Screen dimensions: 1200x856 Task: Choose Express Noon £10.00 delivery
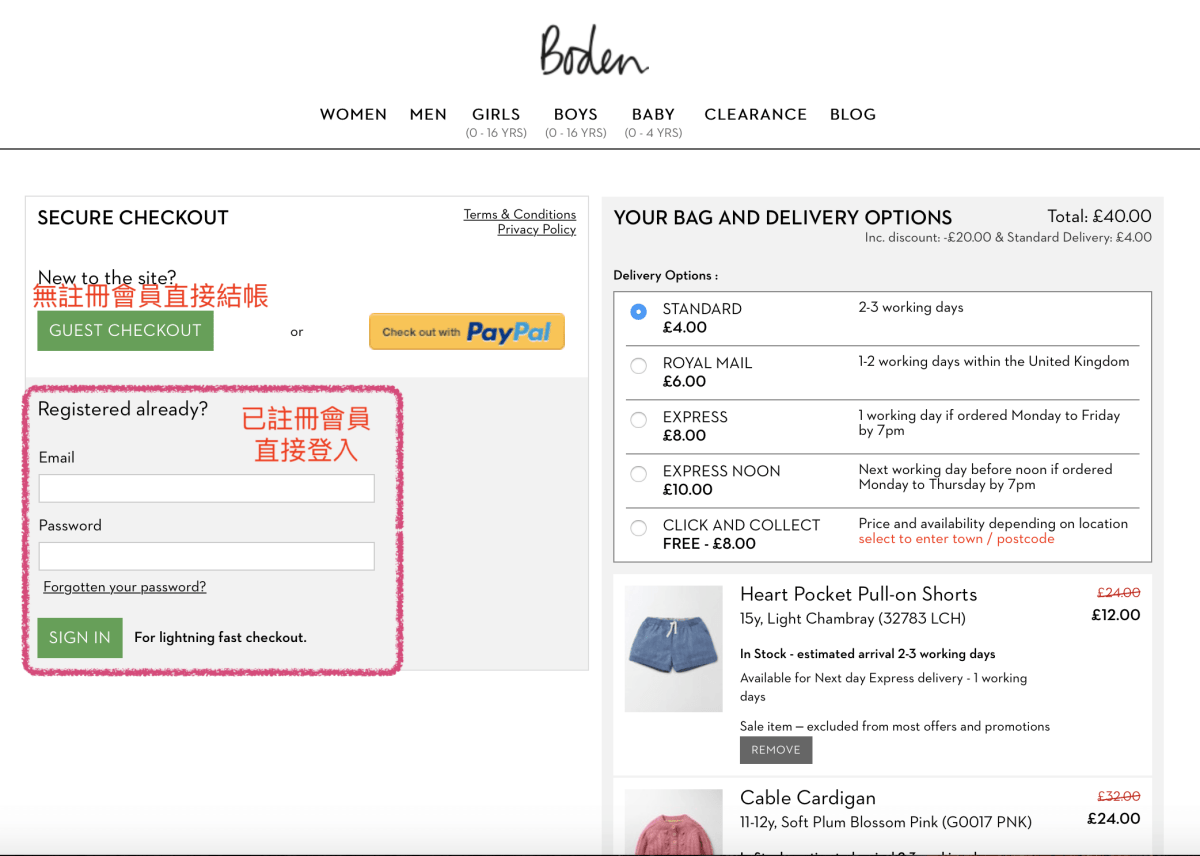[x=639, y=474]
